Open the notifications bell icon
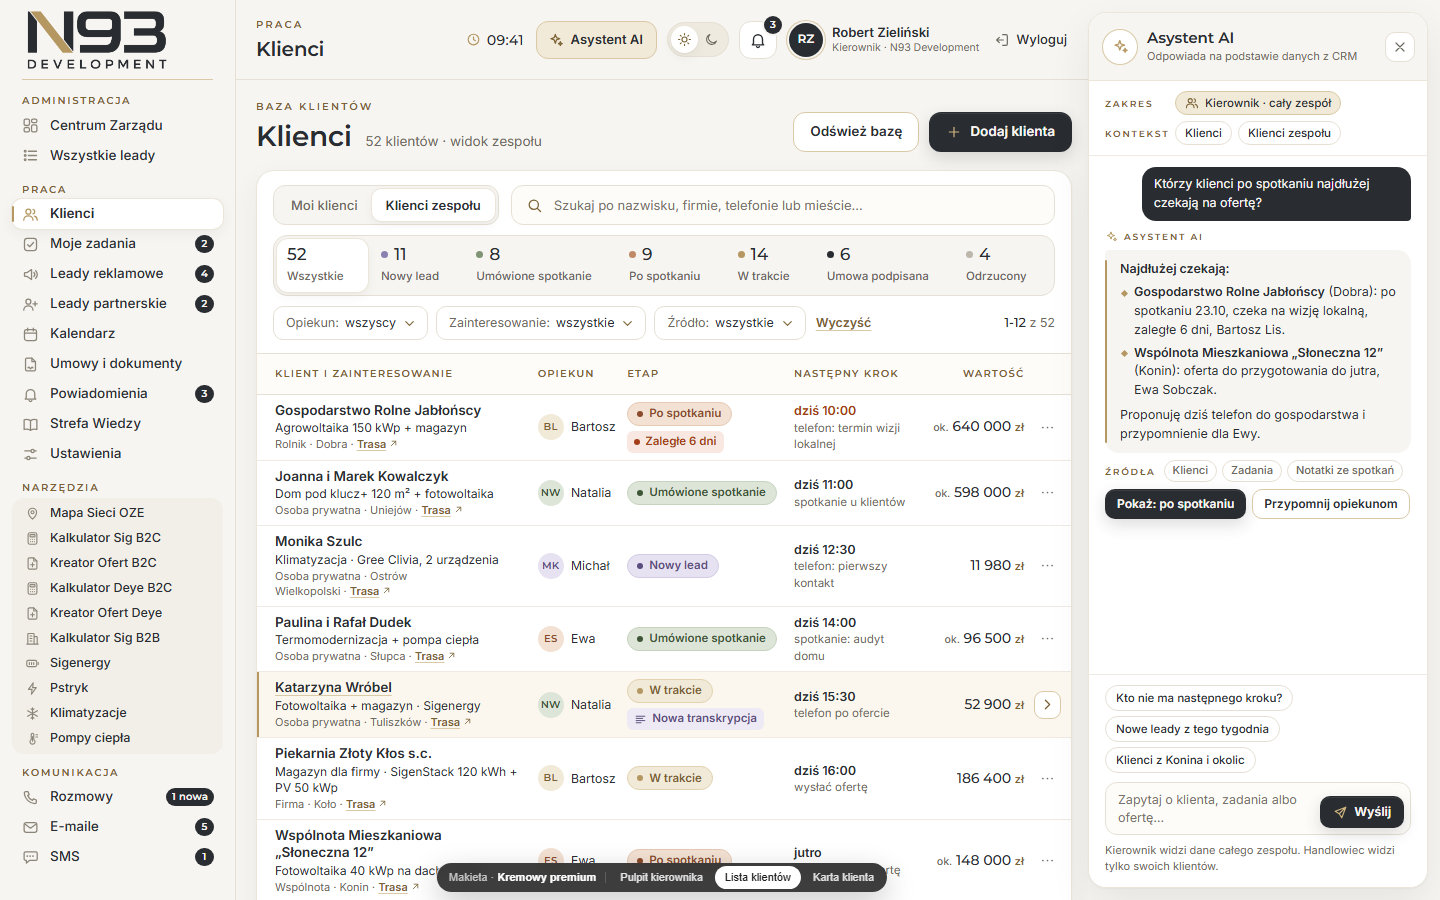Image resolution: width=1440 pixels, height=900 pixels. click(x=758, y=40)
